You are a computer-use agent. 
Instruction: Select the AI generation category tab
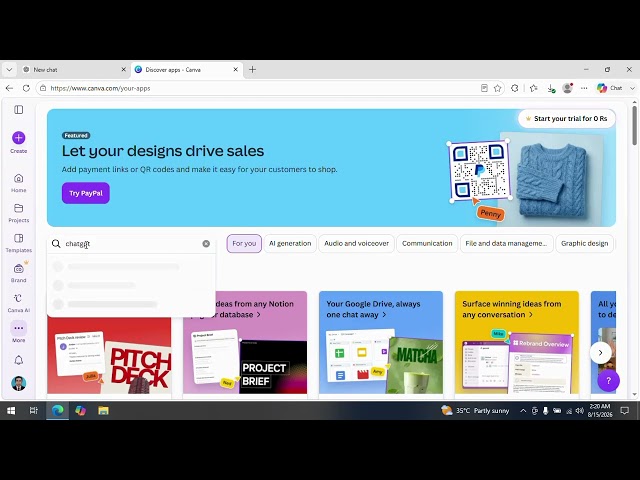[290, 243]
